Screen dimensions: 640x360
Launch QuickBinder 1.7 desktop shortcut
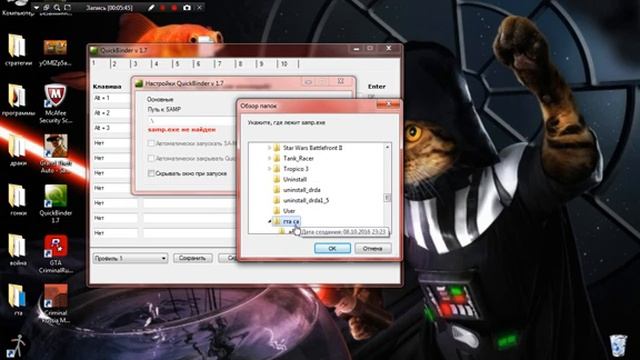point(56,204)
